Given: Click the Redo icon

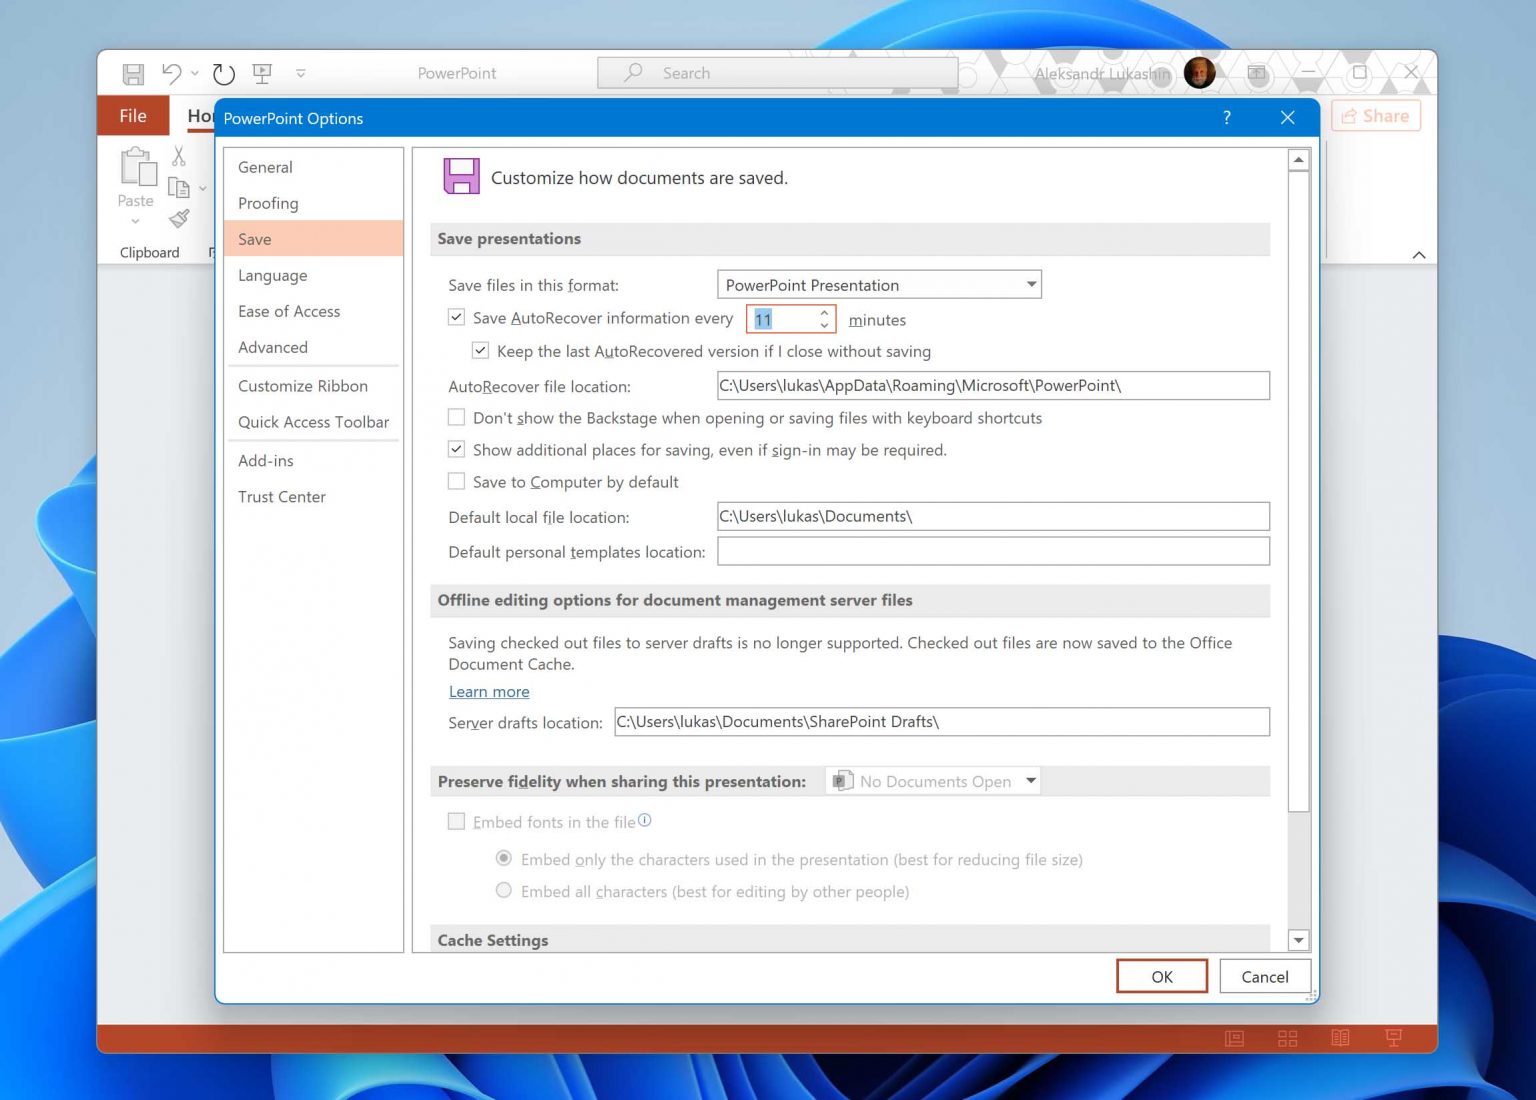Looking at the screenshot, I should point(222,73).
